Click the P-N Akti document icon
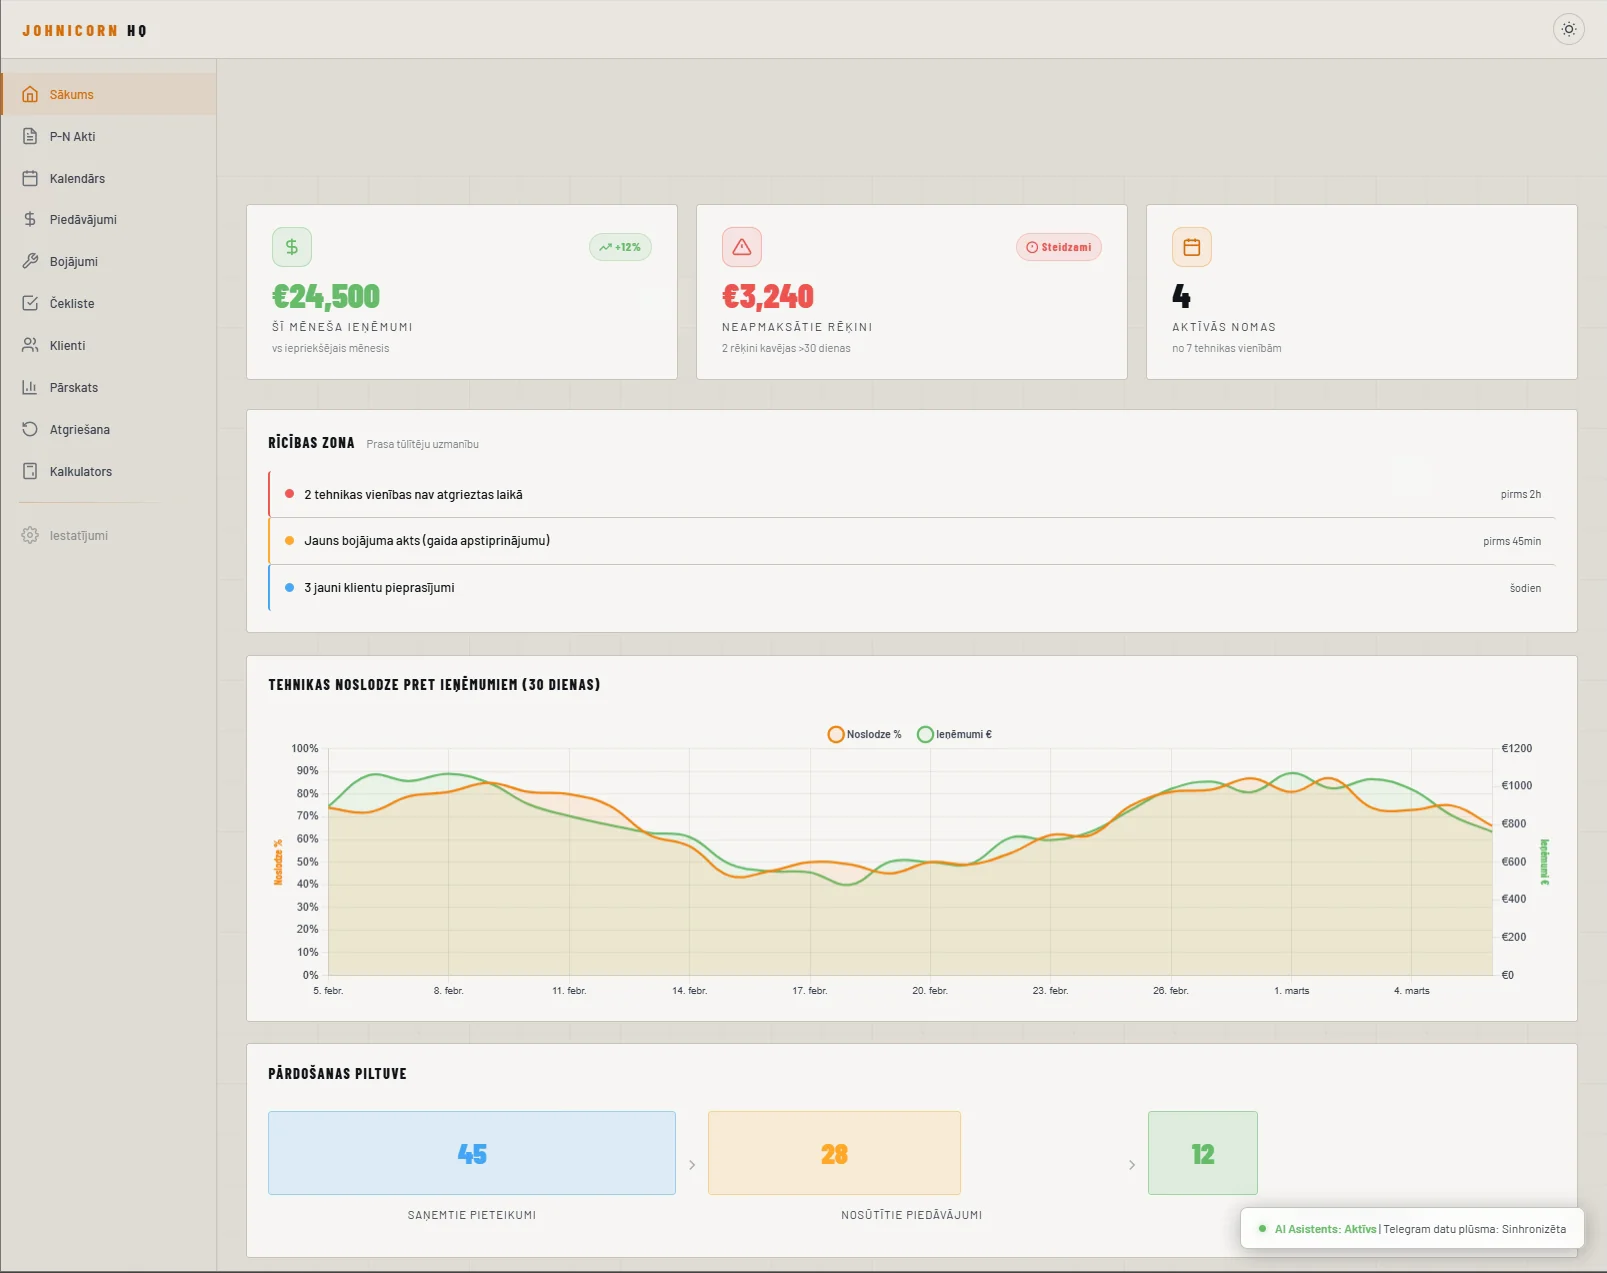 [30, 136]
